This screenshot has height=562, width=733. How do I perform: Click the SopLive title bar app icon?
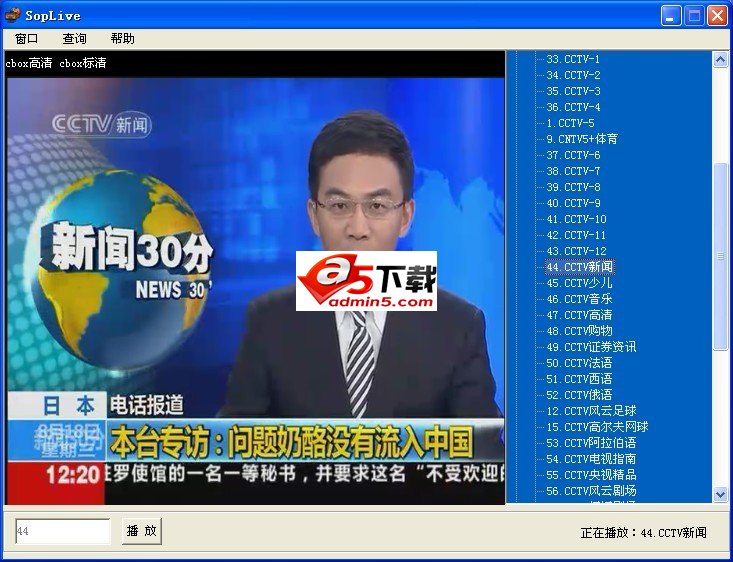tap(13, 15)
